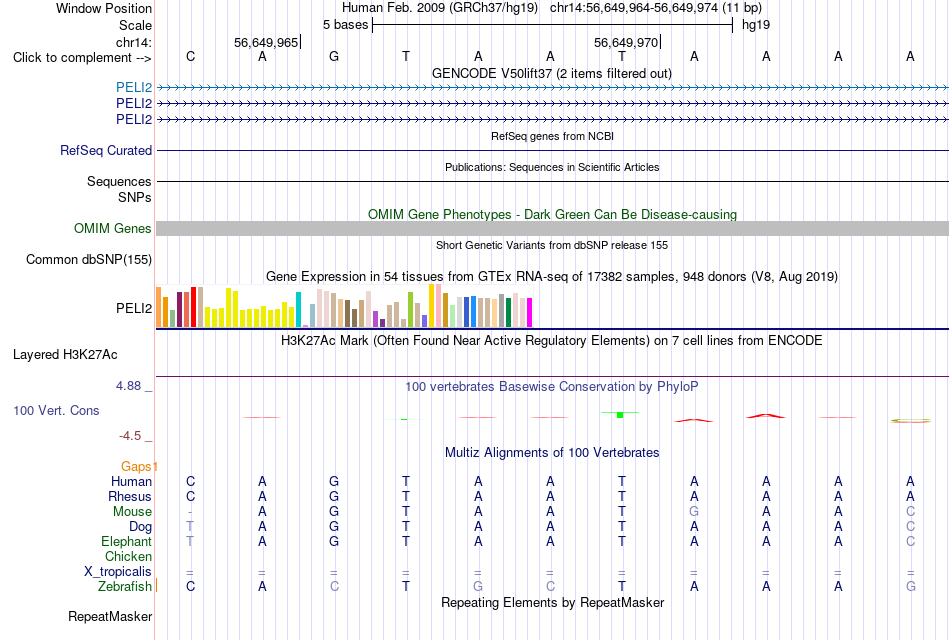The height and width of the screenshot is (640, 950).
Task: Open '100 vertebrates Basewise Conservation by PhyloP' title
Action: coord(552,387)
